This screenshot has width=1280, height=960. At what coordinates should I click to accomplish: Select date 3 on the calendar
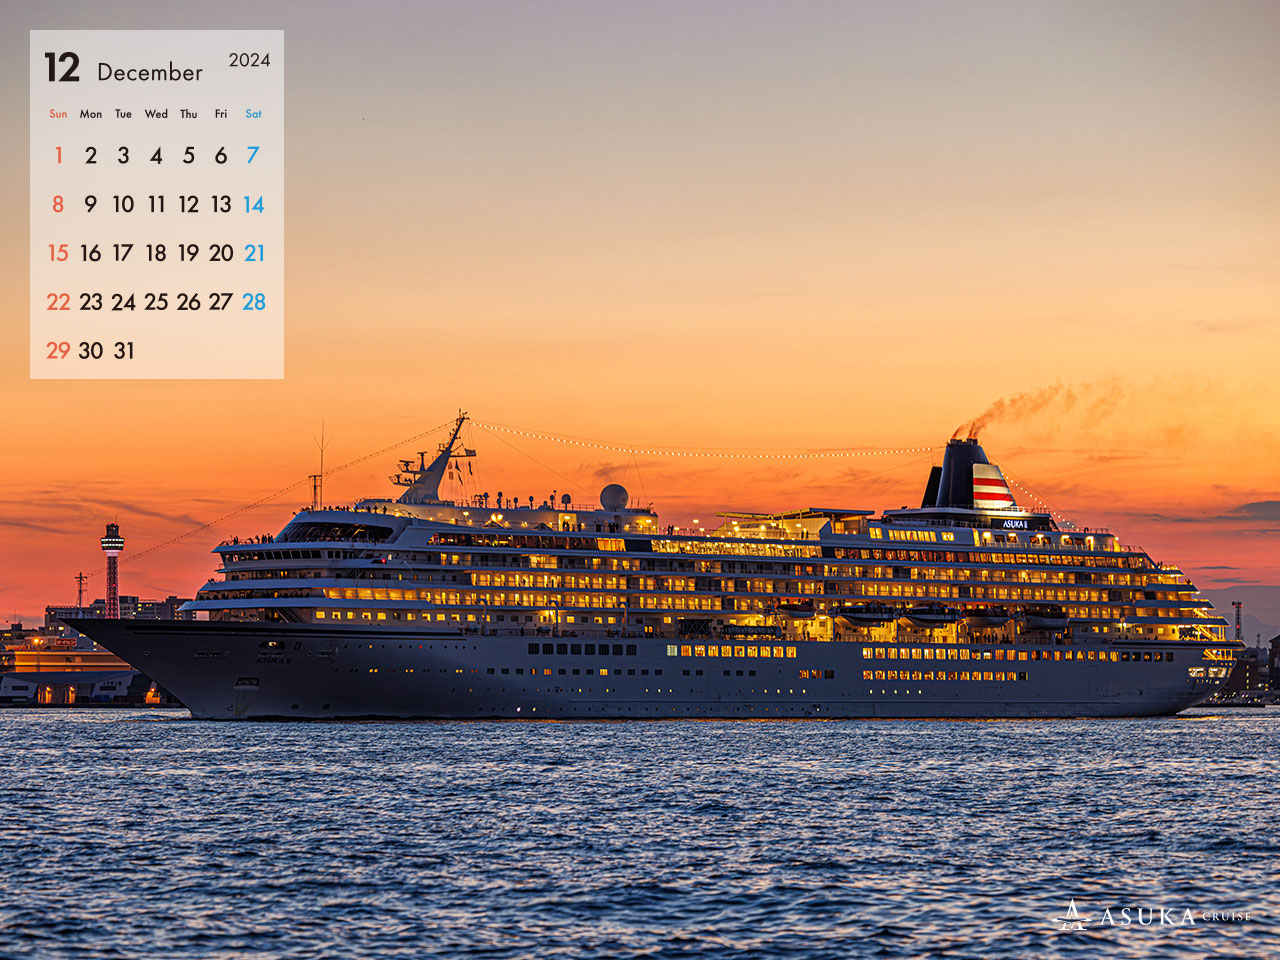pyautogui.click(x=123, y=155)
